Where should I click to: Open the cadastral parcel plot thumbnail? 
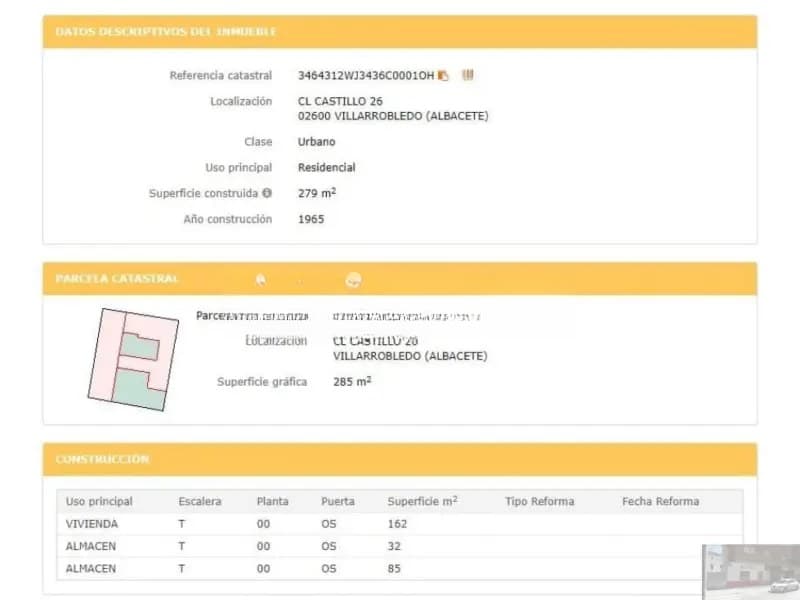coord(133,359)
